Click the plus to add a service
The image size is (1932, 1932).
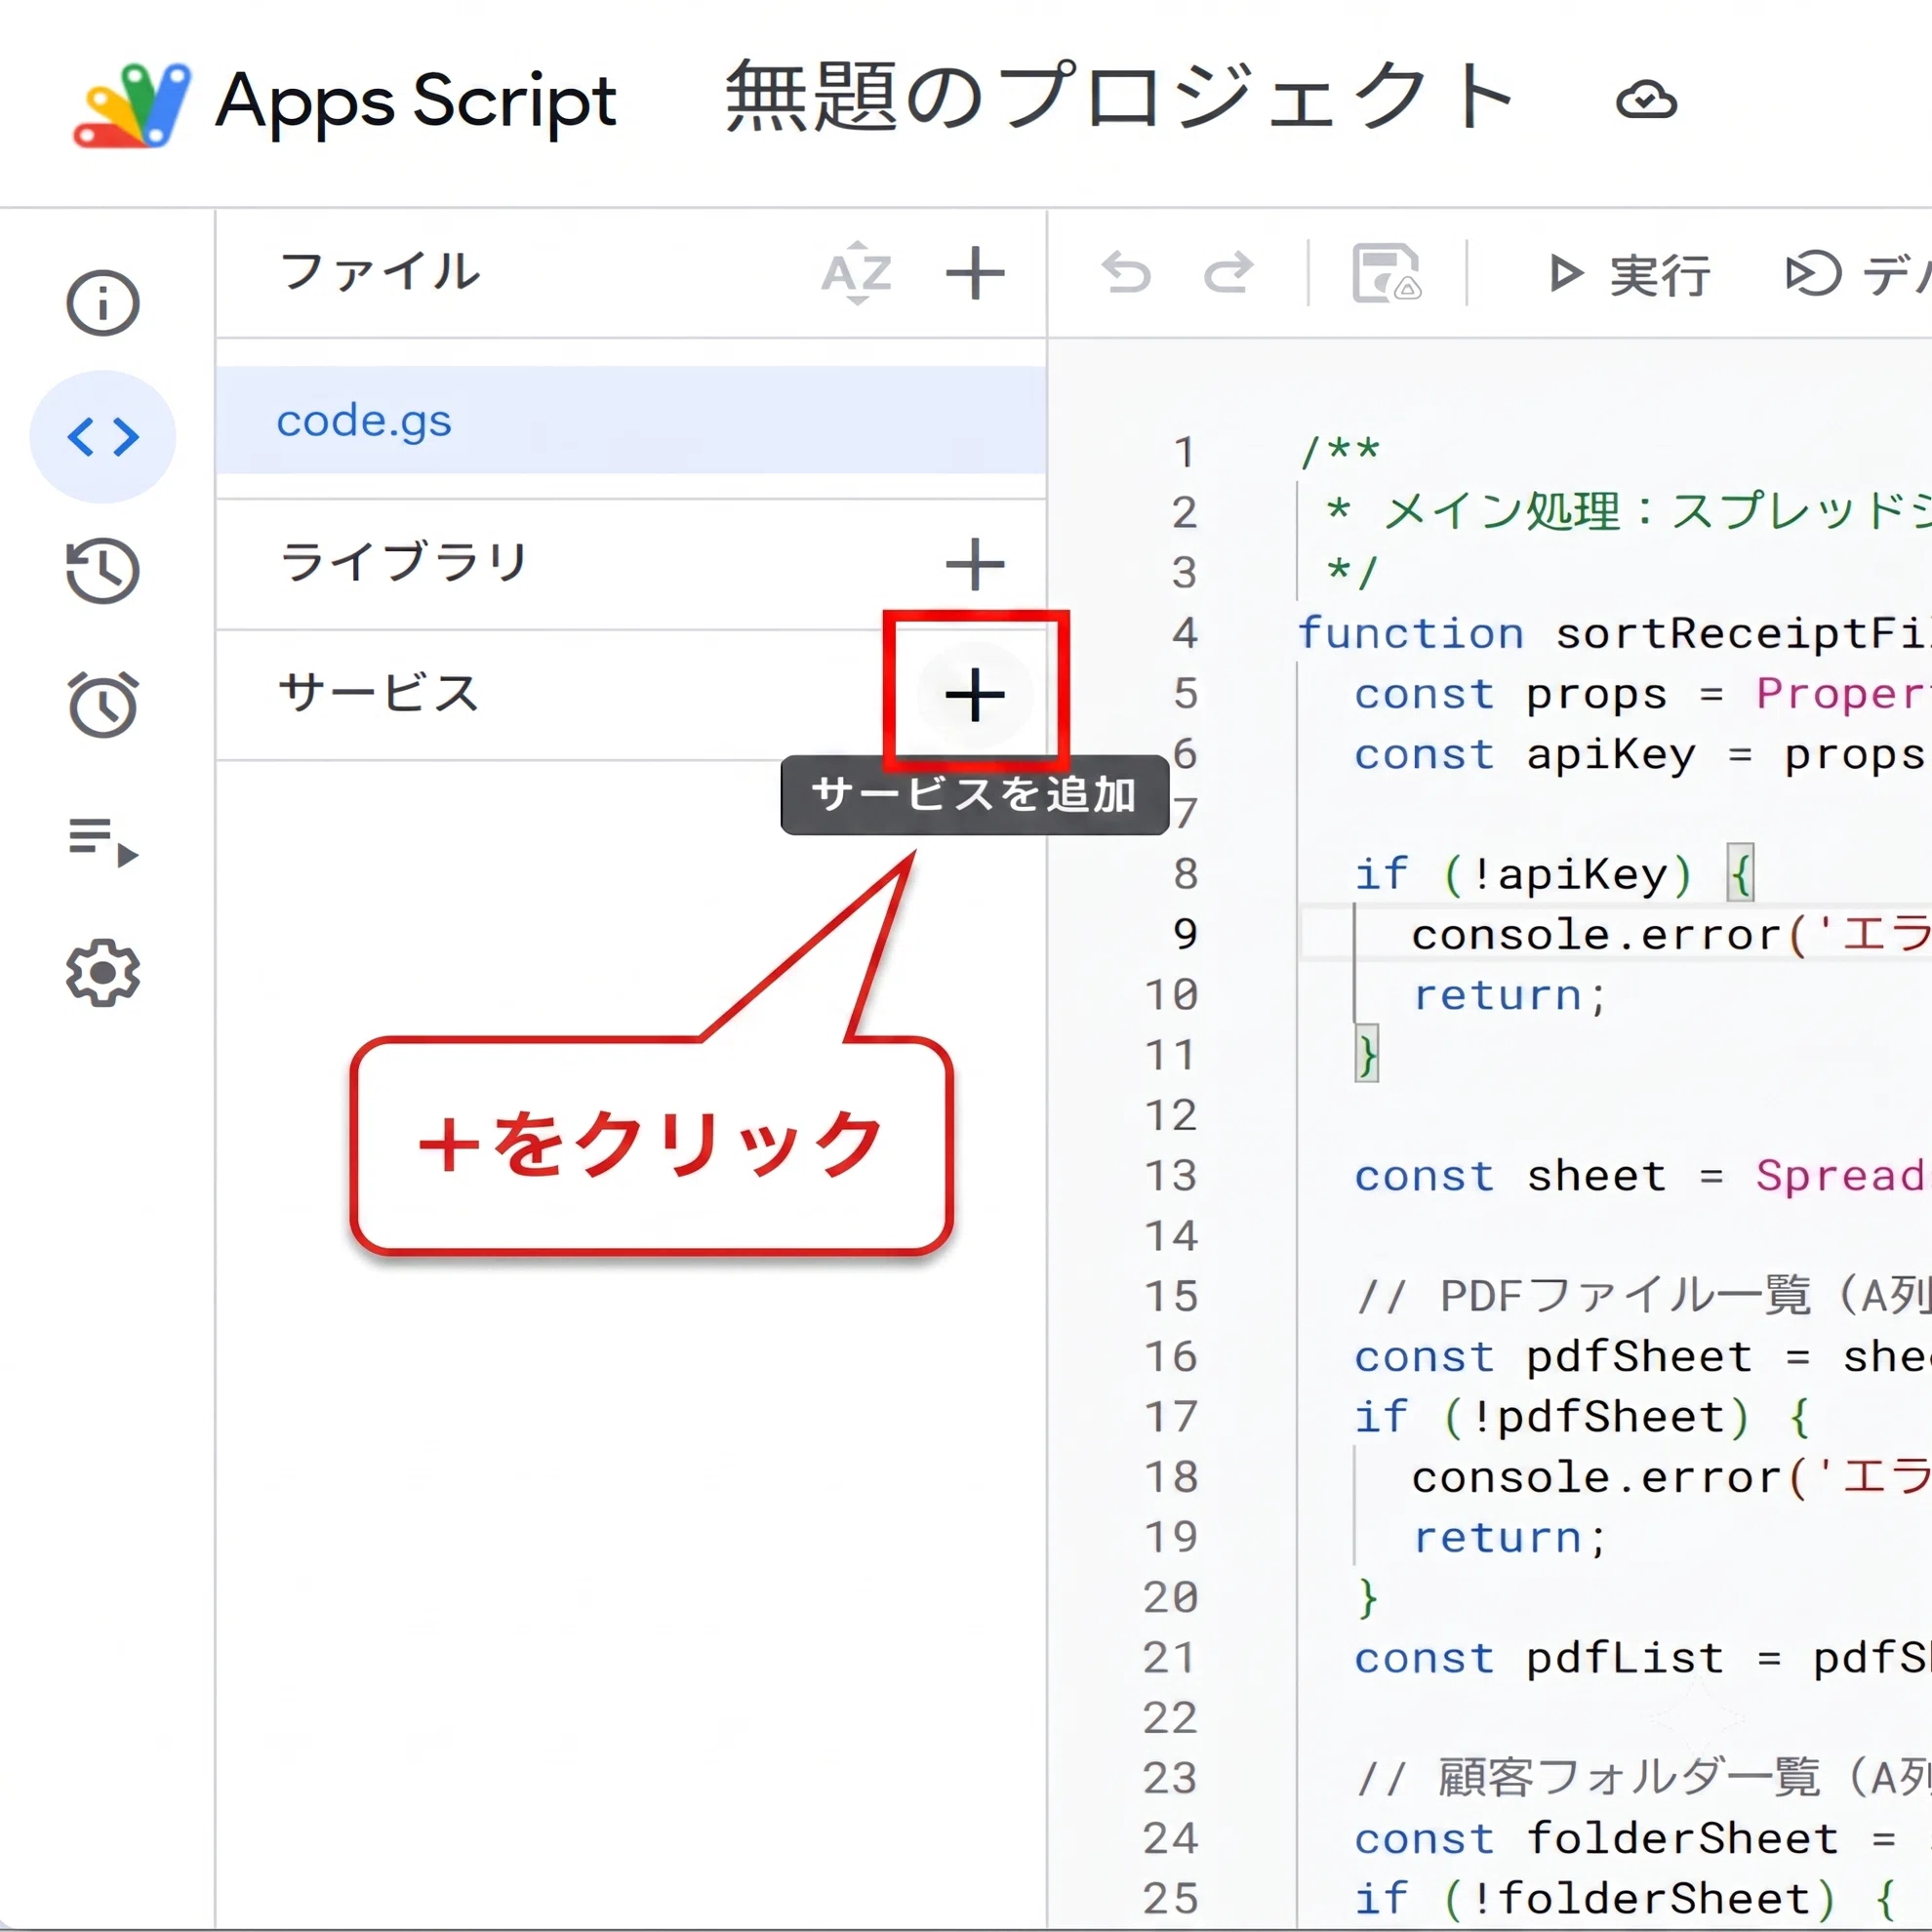tap(975, 695)
